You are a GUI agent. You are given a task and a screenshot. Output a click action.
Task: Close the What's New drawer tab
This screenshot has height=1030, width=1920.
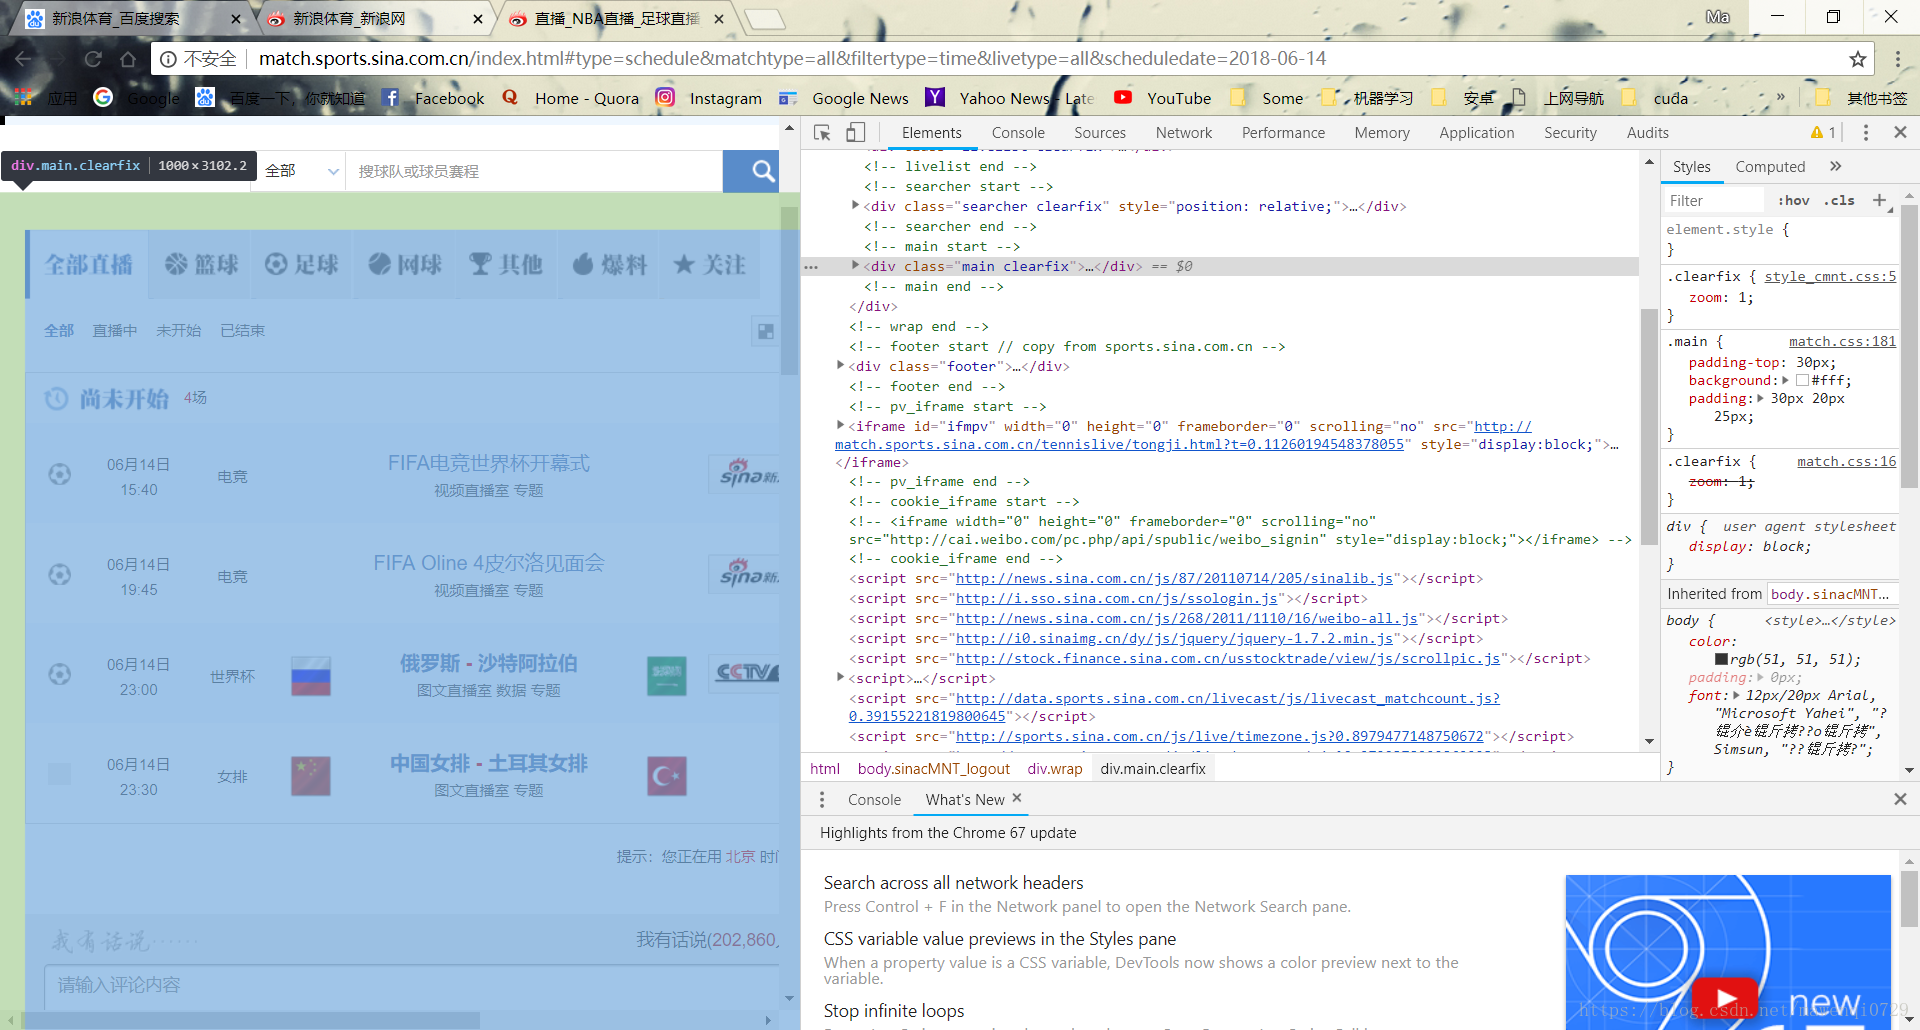click(1017, 798)
